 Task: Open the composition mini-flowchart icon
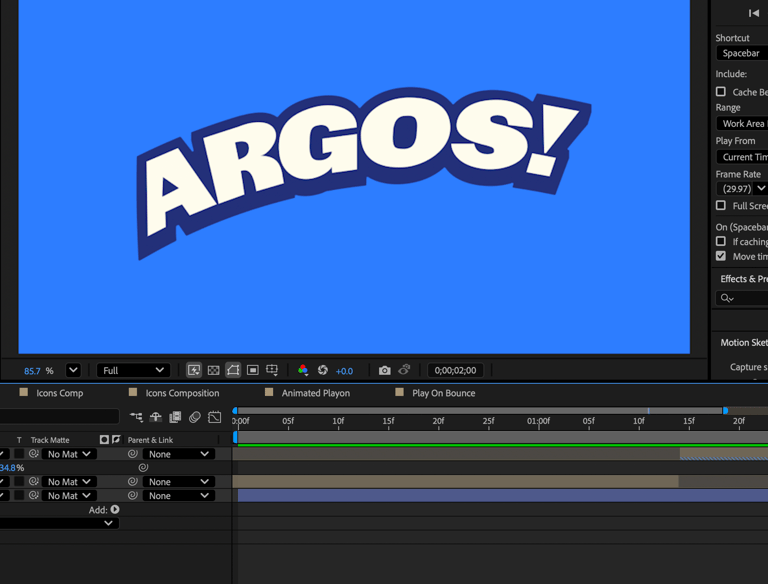pos(136,417)
